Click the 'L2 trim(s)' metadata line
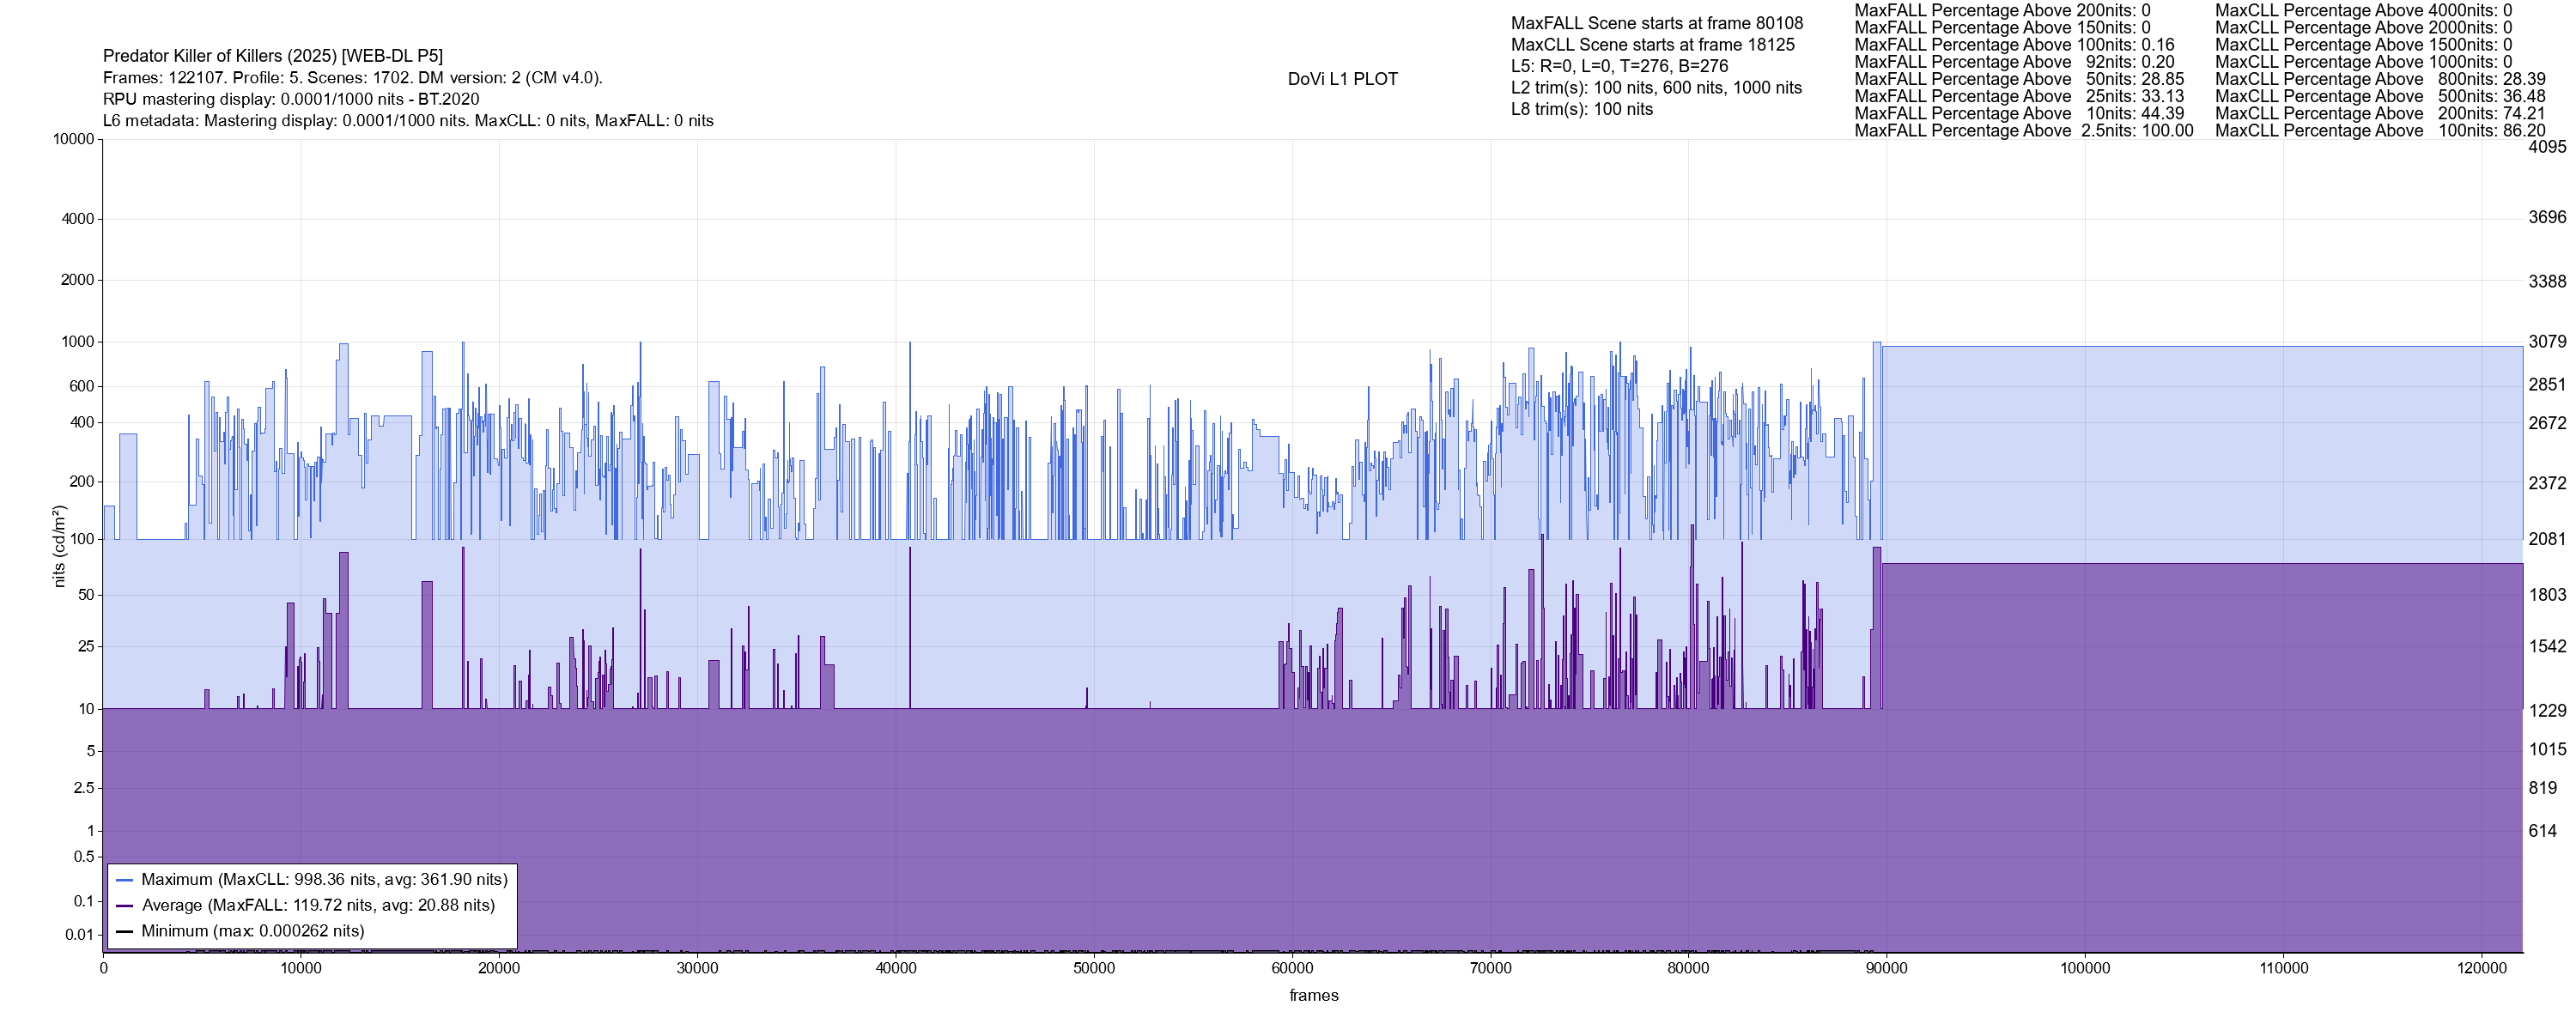This screenshot has width=2576, height=1030. [1656, 88]
